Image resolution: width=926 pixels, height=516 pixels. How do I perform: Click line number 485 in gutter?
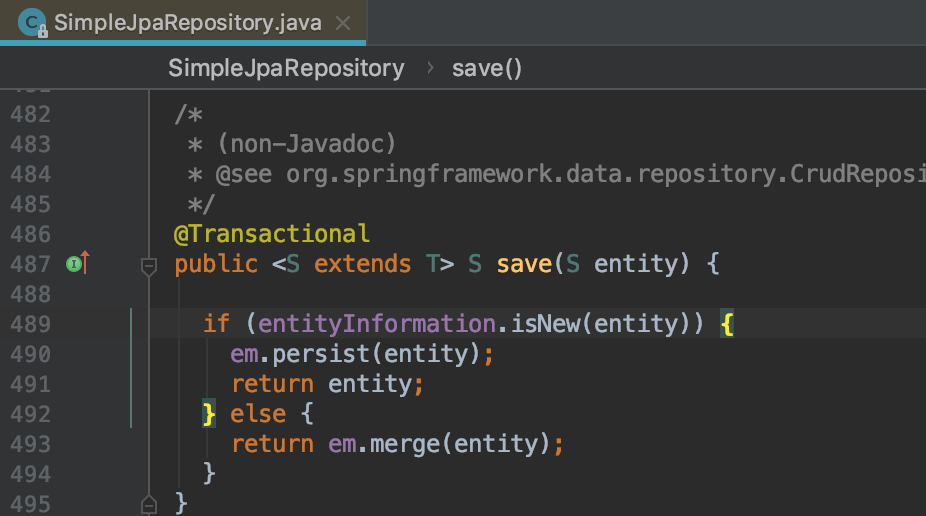coord(31,204)
